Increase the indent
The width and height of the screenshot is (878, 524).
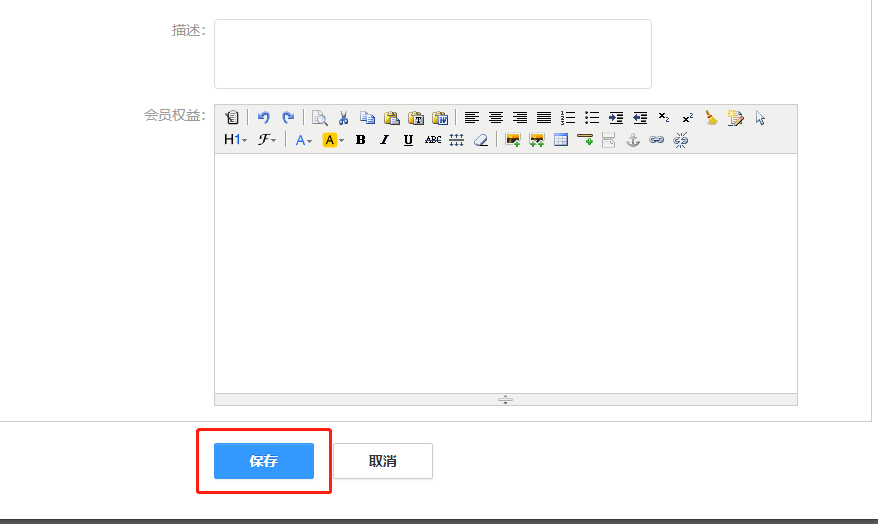coord(616,118)
